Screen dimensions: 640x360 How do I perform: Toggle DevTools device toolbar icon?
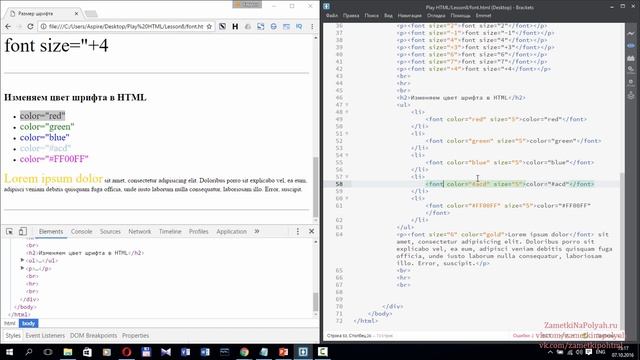[23, 231]
